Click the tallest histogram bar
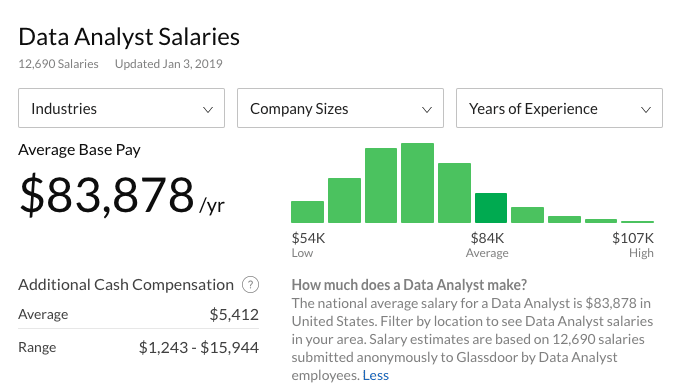Viewport: 687px width, 391px height. tap(418, 183)
